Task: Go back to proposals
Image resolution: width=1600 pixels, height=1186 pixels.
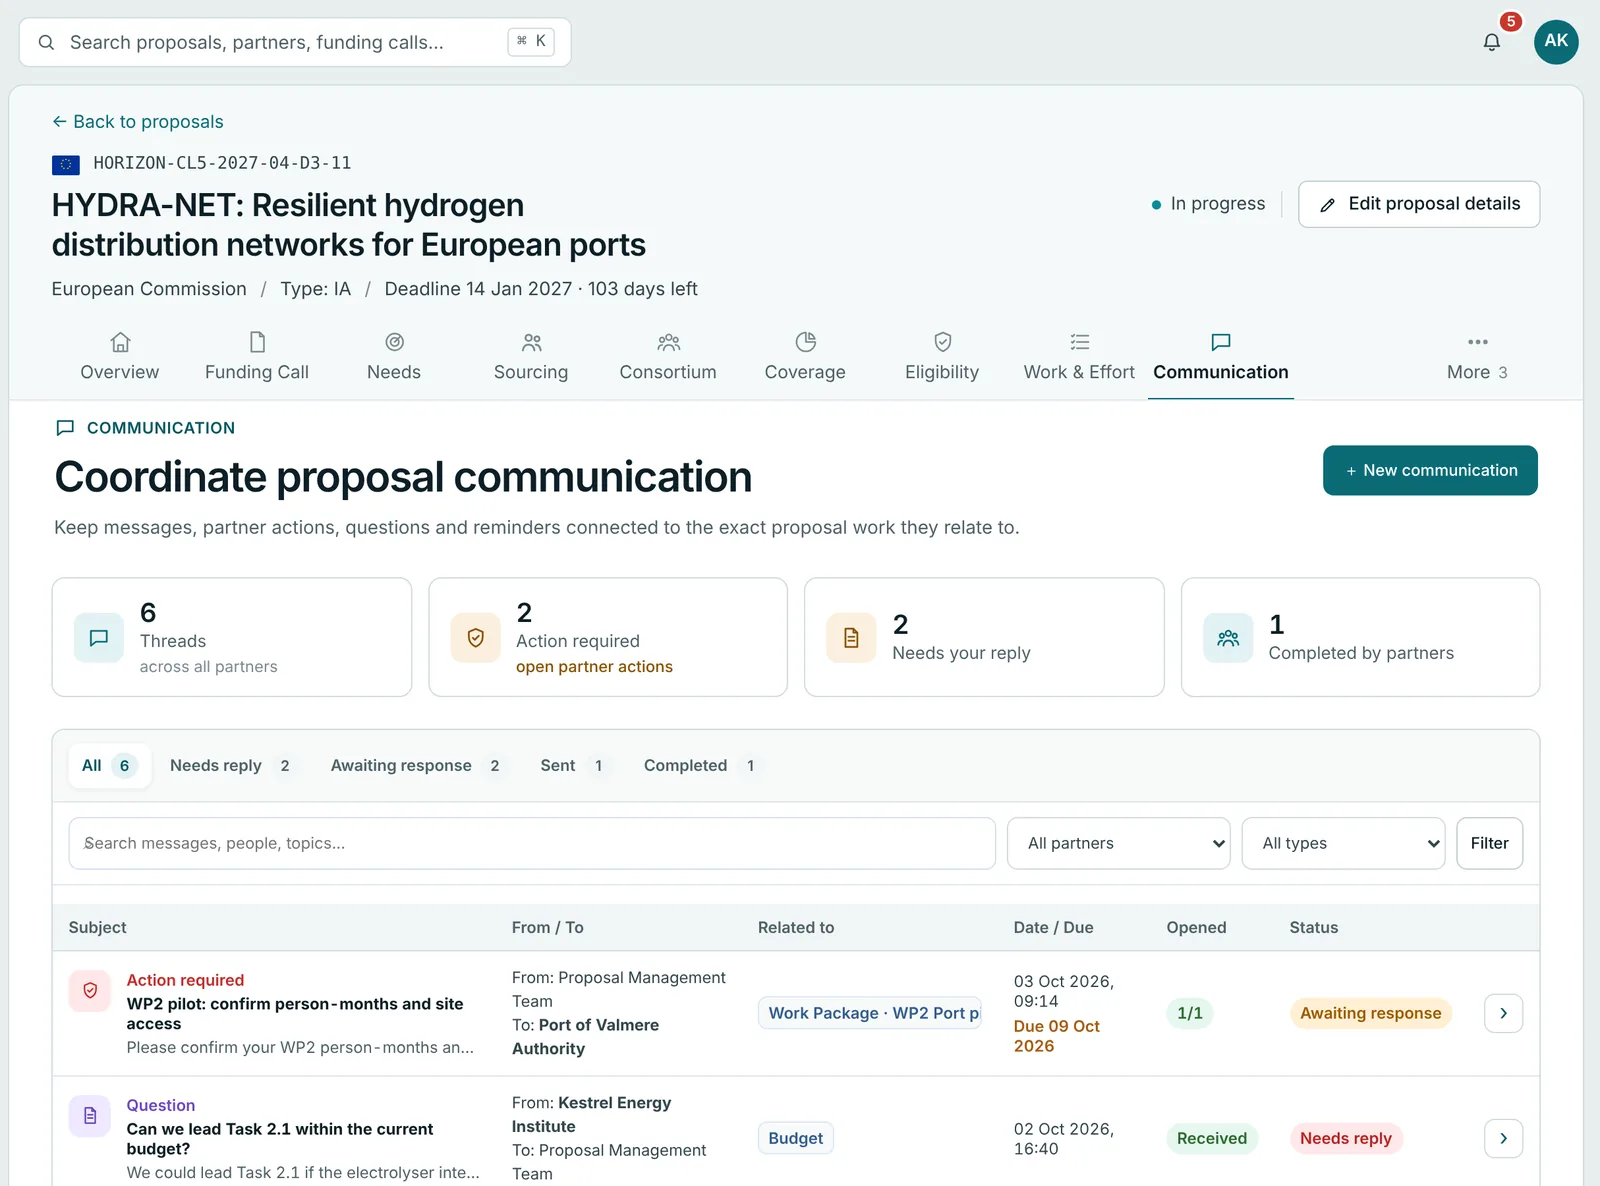Action: 138,122
